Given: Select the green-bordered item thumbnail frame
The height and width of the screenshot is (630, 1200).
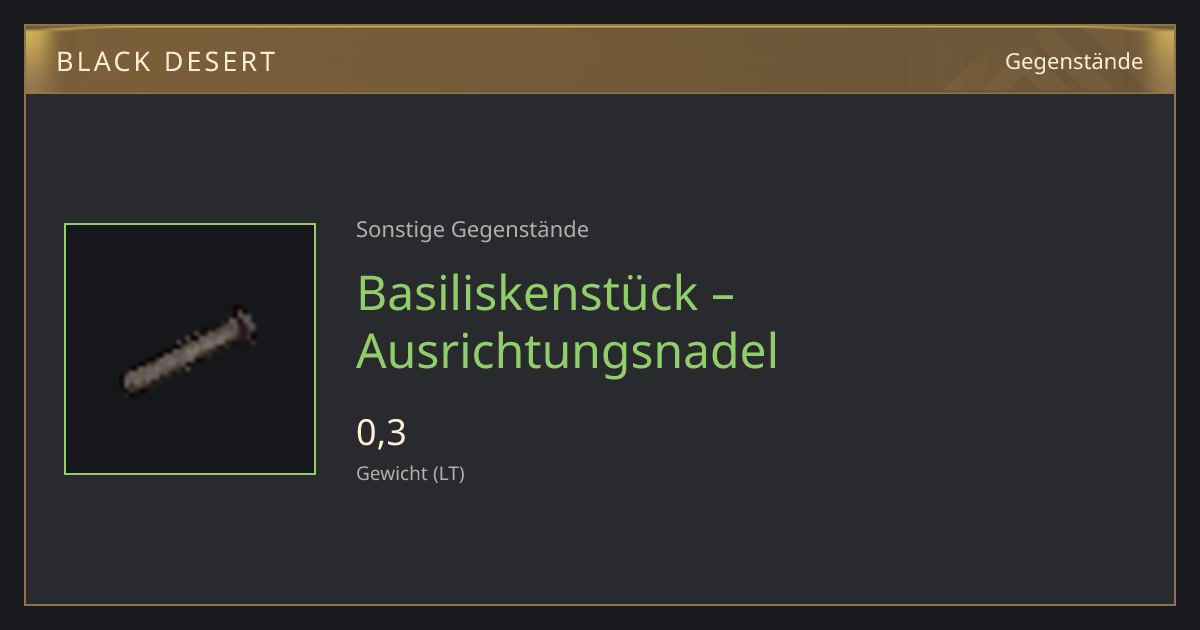Looking at the screenshot, I should 190,349.
